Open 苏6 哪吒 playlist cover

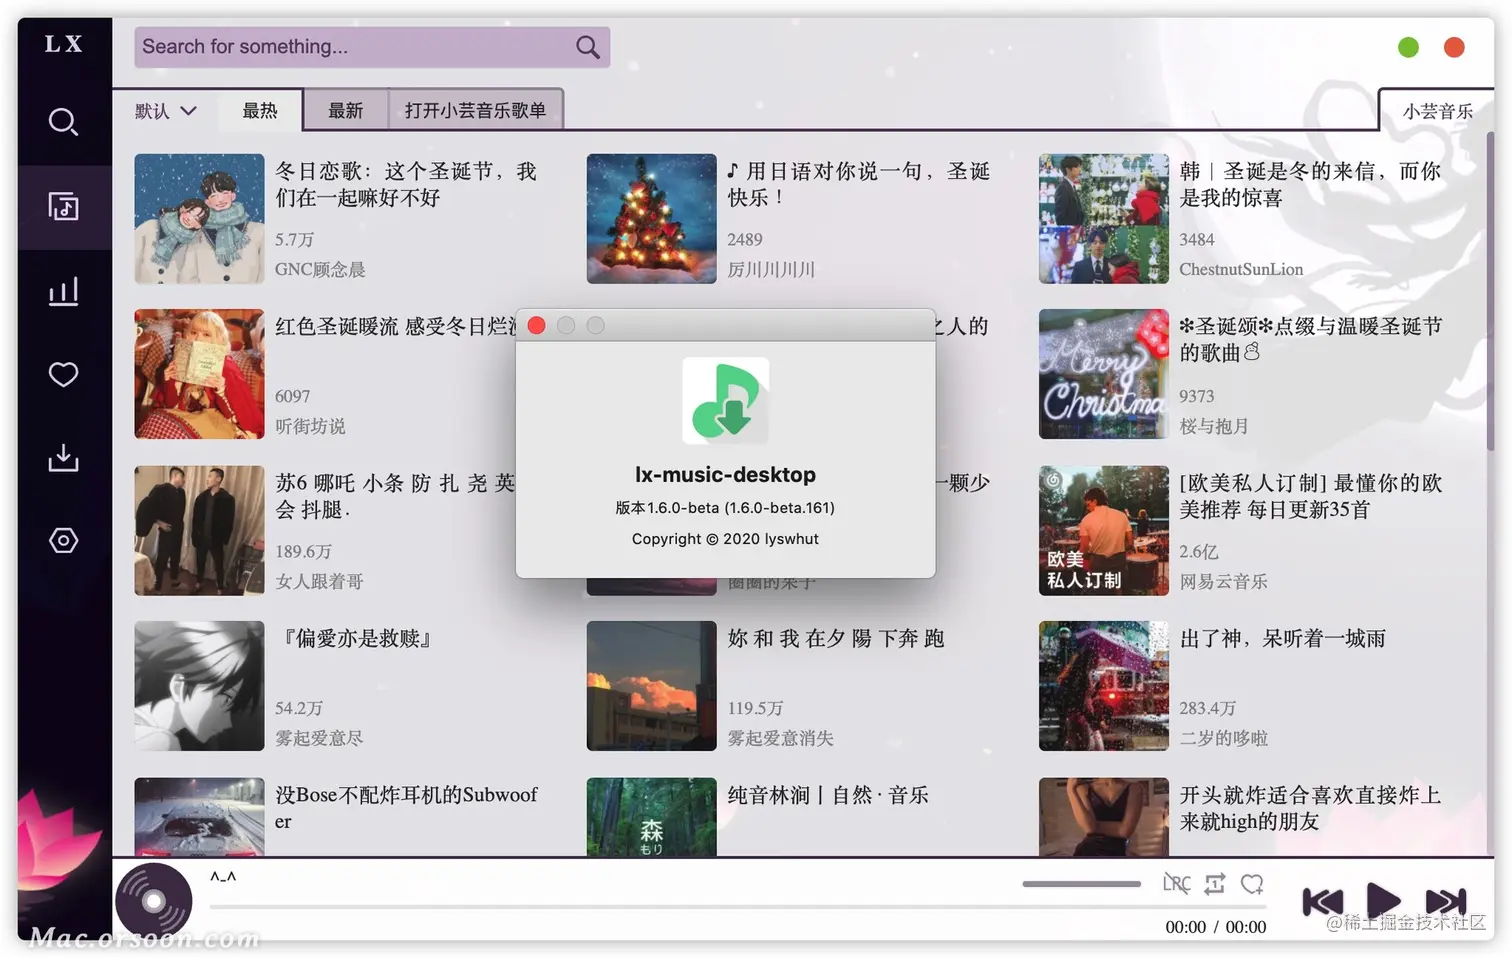199,530
